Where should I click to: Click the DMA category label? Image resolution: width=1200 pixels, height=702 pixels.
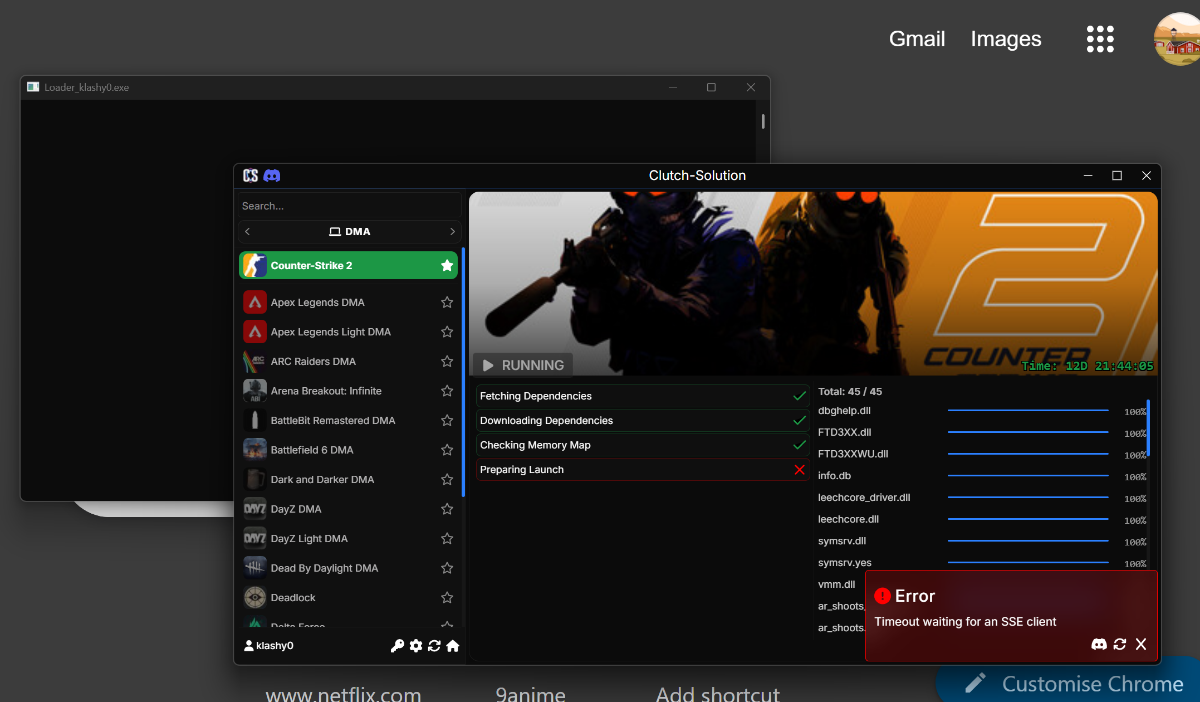pyautogui.click(x=350, y=232)
